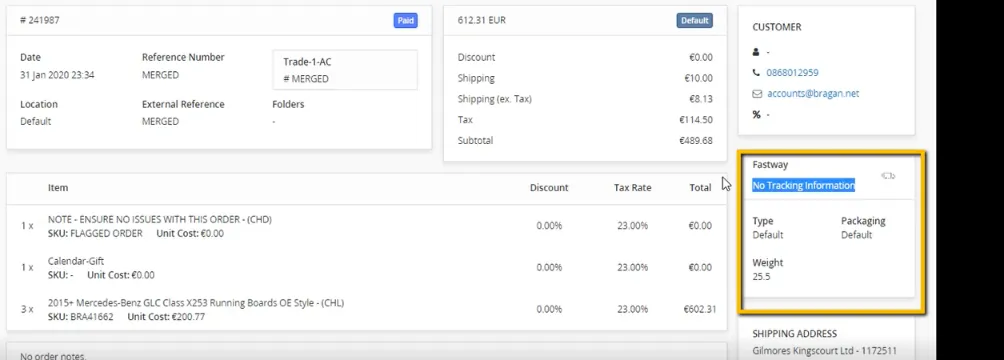Viewport: 1004px width, 360px height.
Task: Click Unit Cost: €200.77 text
Action: (166, 316)
